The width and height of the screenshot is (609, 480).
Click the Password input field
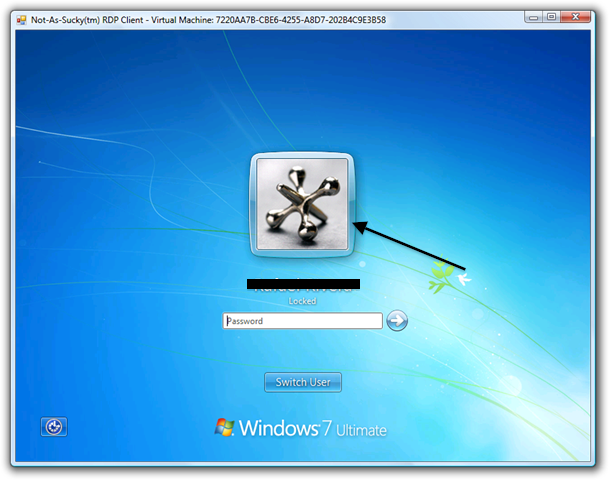(303, 321)
